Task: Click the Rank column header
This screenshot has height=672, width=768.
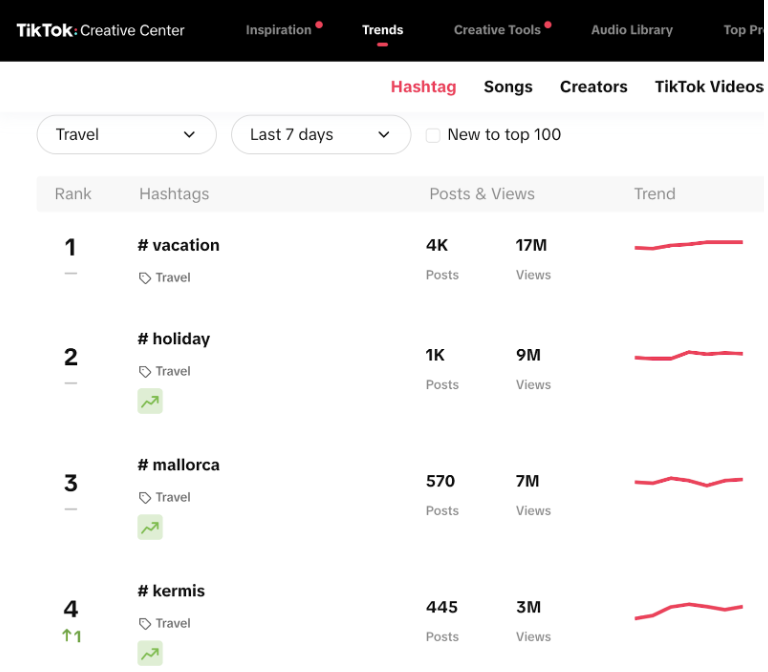Action: click(73, 194)
